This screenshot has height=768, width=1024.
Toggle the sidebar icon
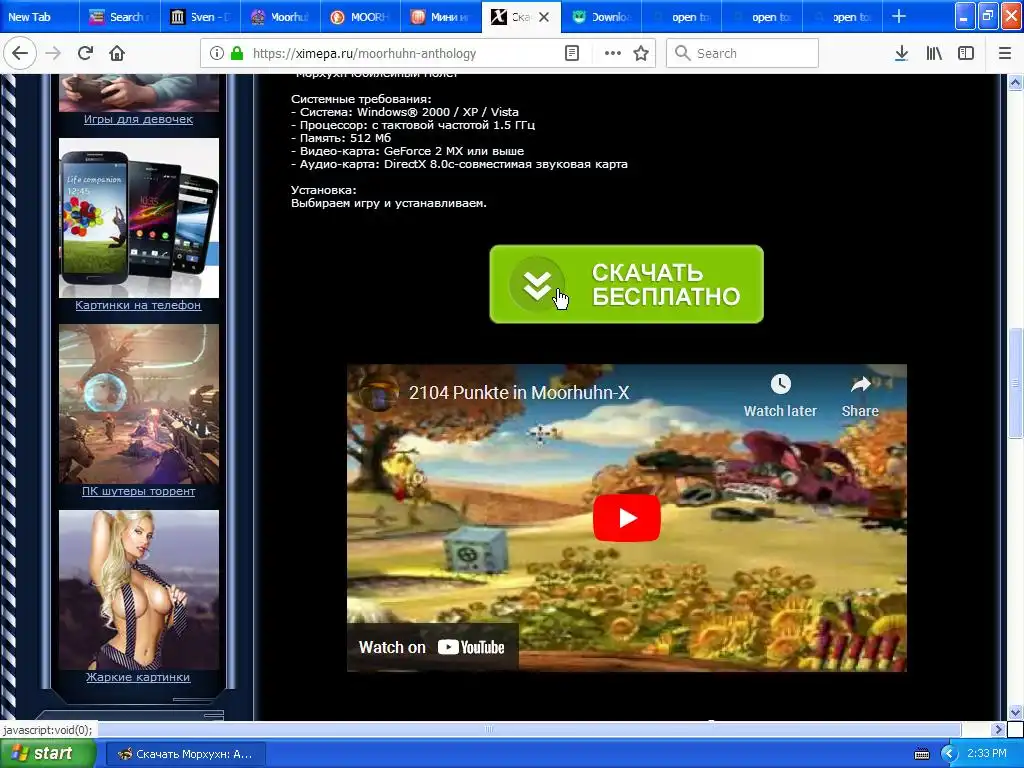click(966, 54)
